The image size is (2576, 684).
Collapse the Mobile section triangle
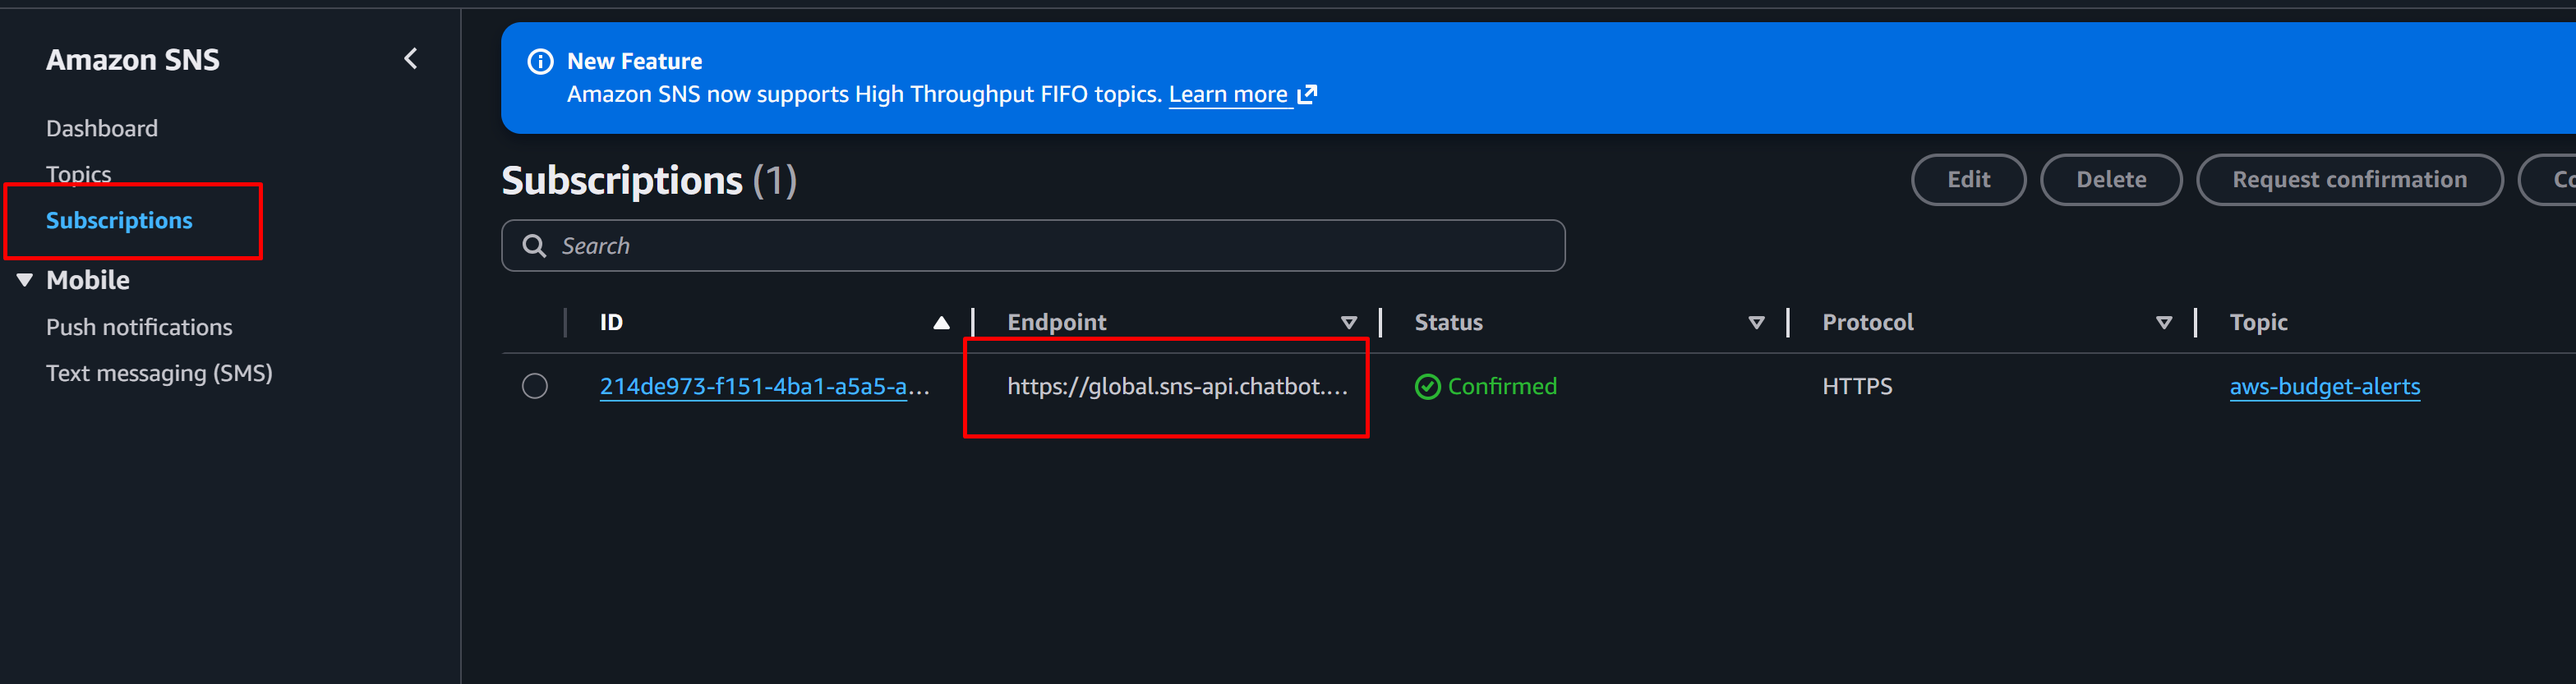tap(25, 280)
